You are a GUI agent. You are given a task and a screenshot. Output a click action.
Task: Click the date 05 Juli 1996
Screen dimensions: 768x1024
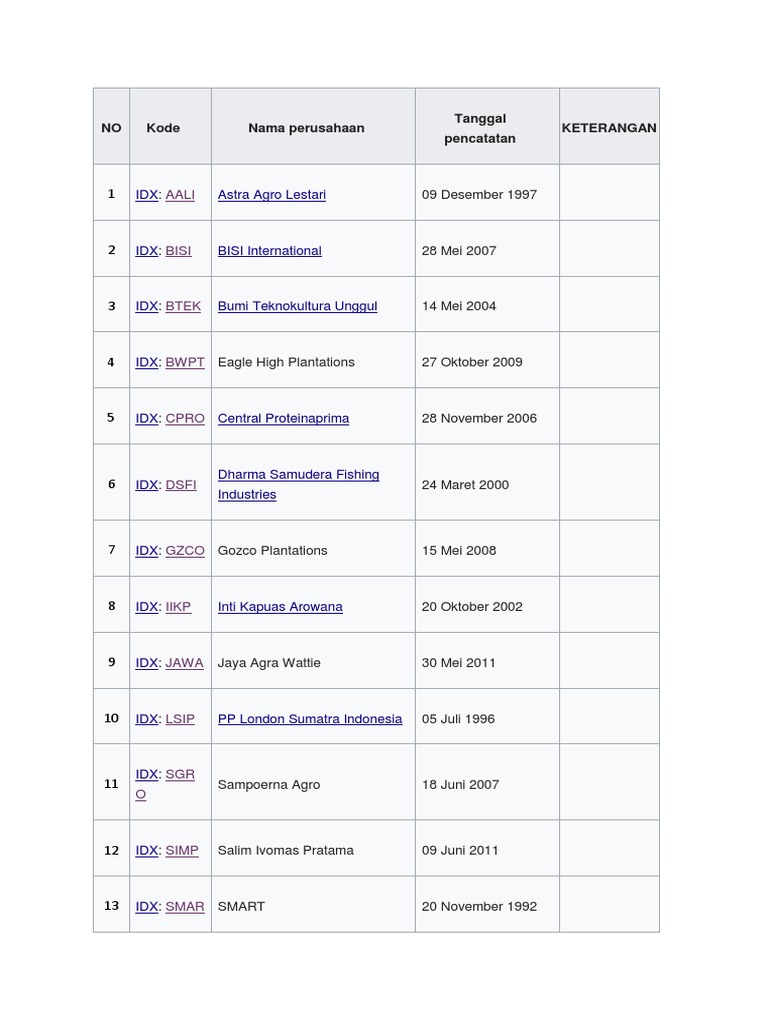(x=458, y=719)
